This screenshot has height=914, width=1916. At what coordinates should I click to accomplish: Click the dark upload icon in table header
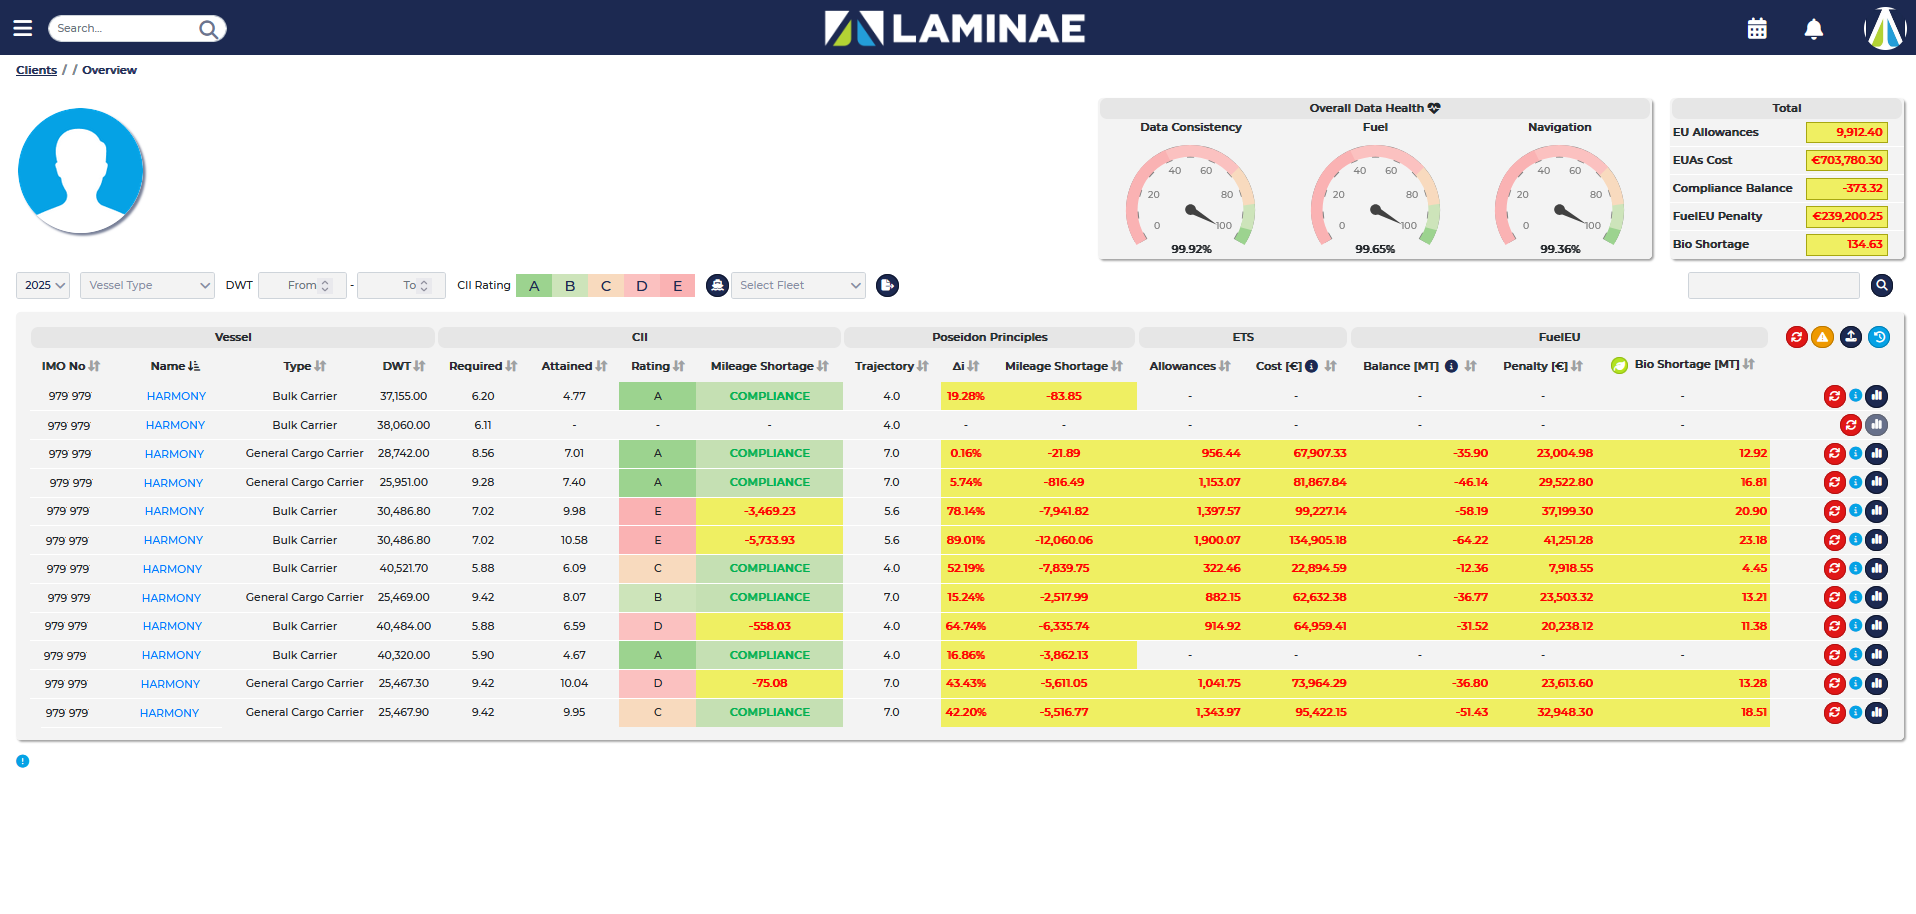[x=1851, y=337]
